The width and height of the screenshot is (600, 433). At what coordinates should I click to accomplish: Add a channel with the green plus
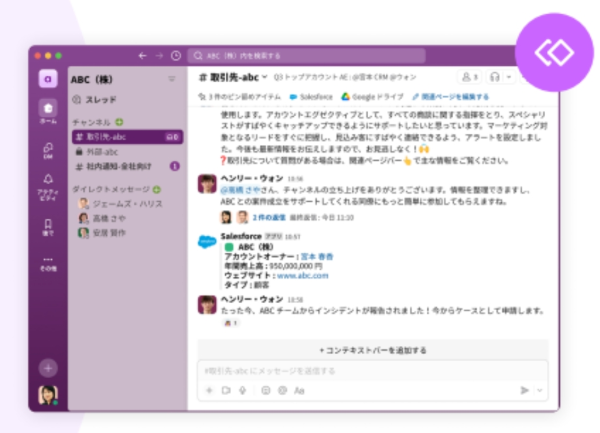(119, 122)
